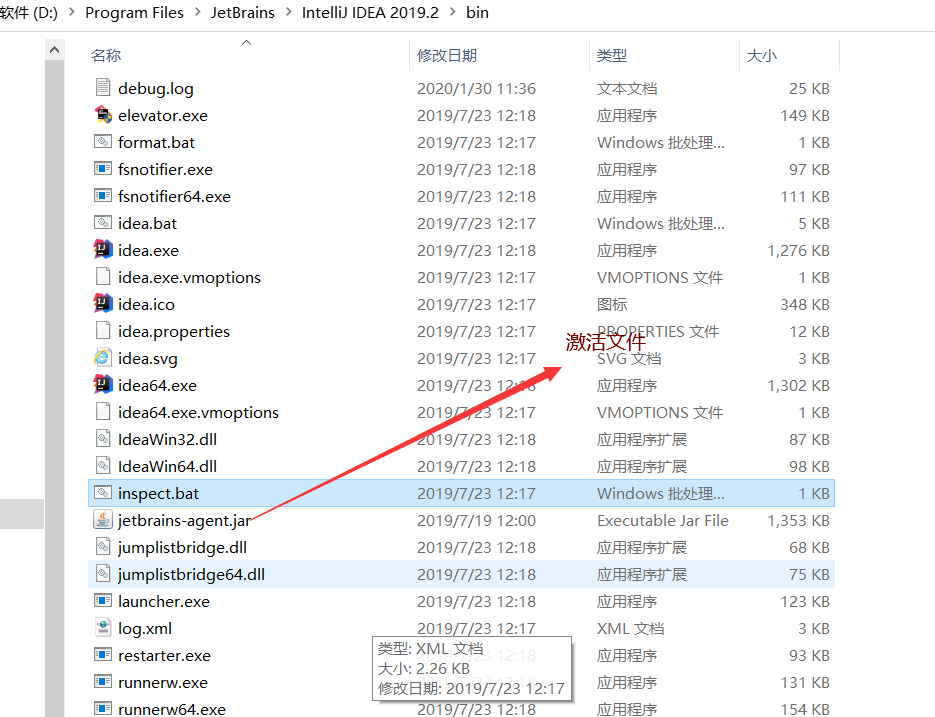Sort by 修改日期 column header
Viewport: 935px width, 717px height.
tap(447, 55)
